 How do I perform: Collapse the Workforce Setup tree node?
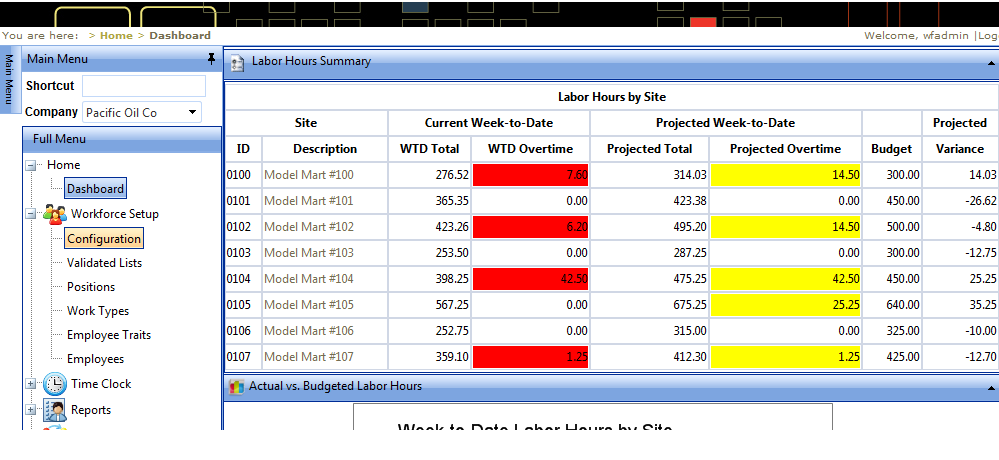(30, 214)
